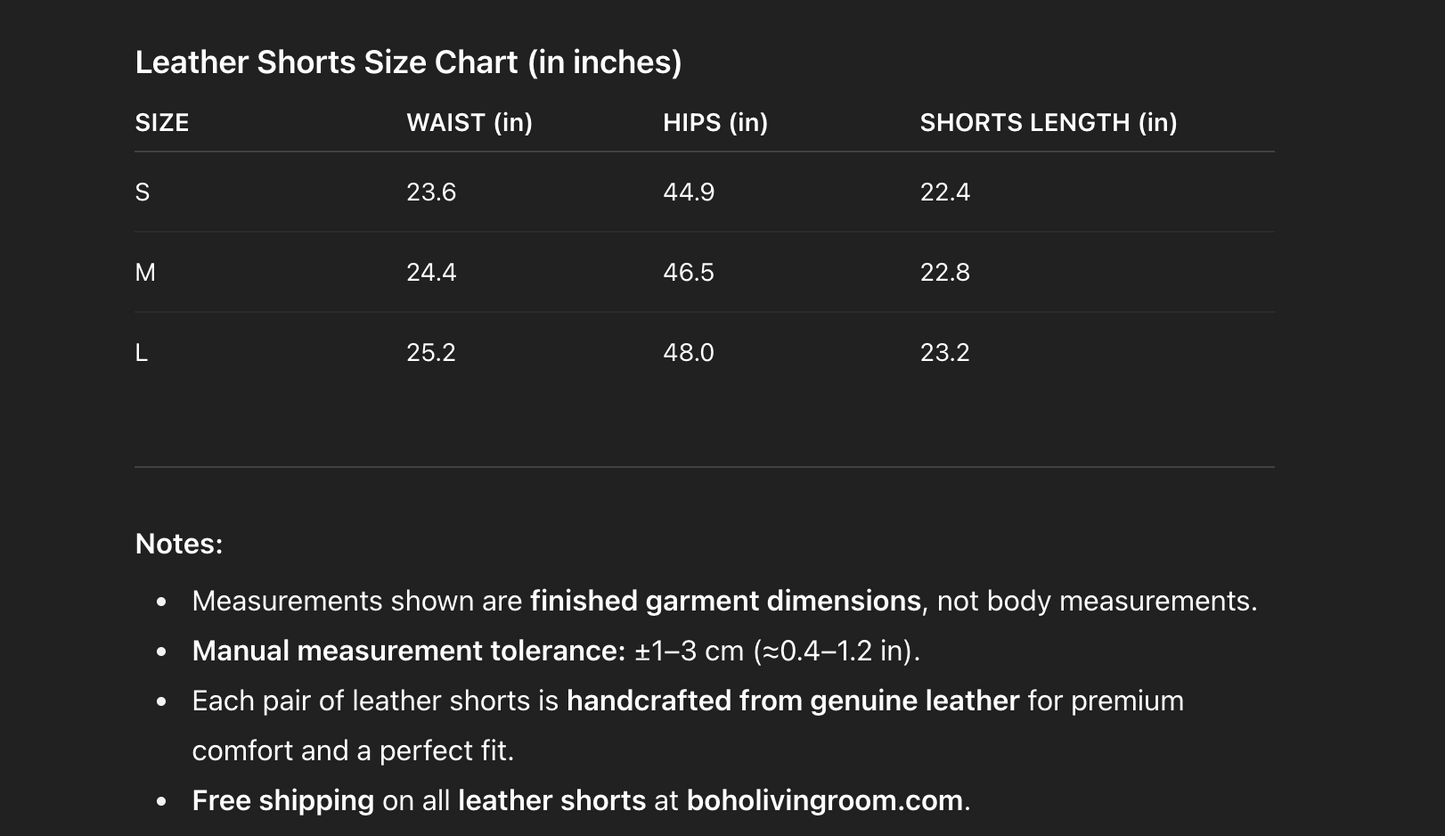1445x836 pixels.
Task: Click the HIPS (in) column header
Action: (x=715, y=123)
